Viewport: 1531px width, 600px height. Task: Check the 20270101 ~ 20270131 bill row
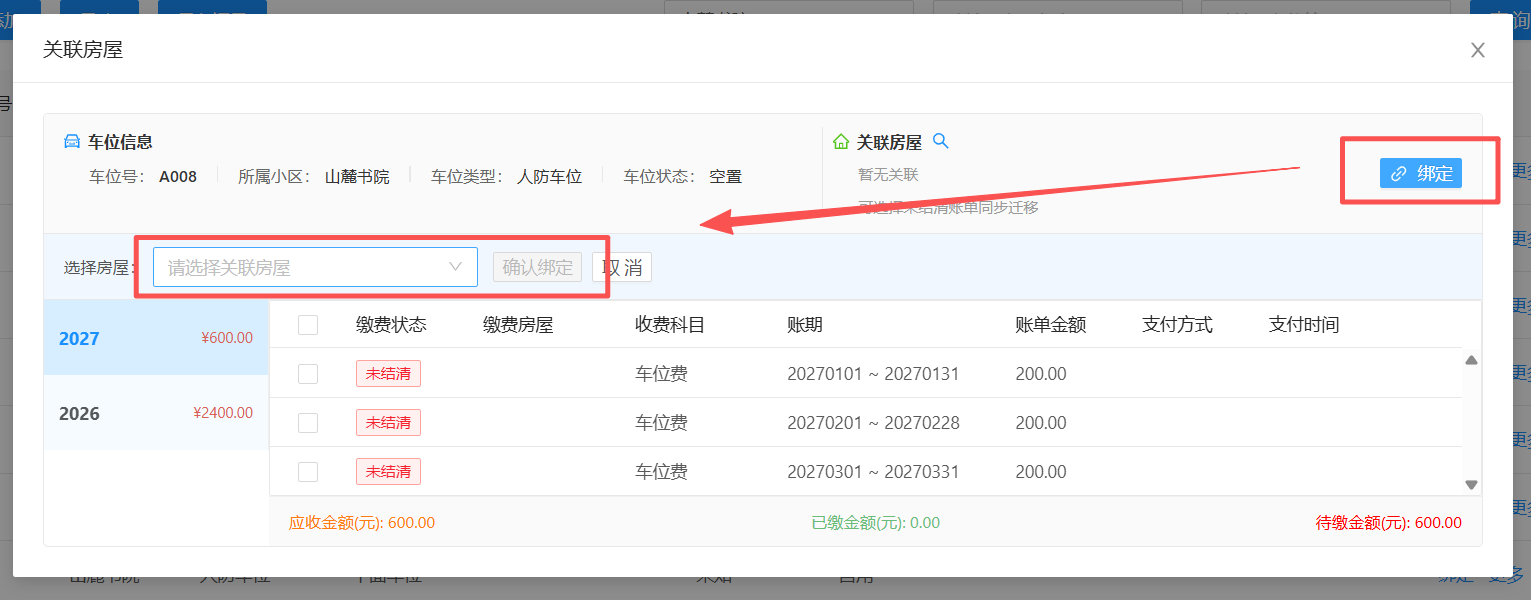(x=308, y=374)
